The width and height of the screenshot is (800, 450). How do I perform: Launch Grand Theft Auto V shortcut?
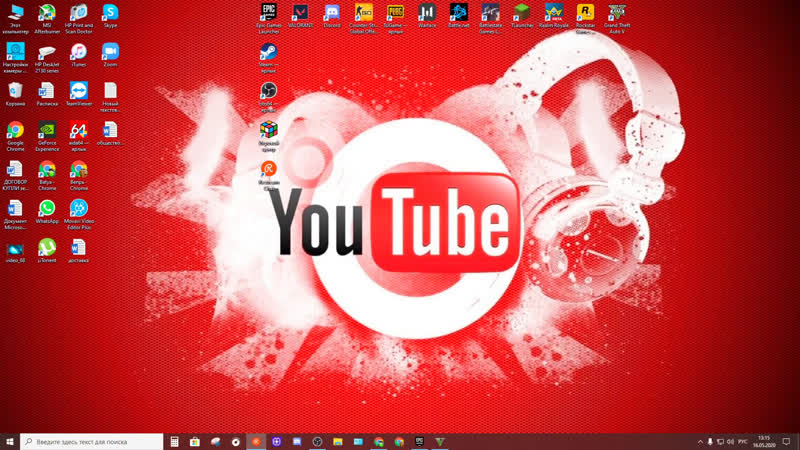(x=617, y=18)
